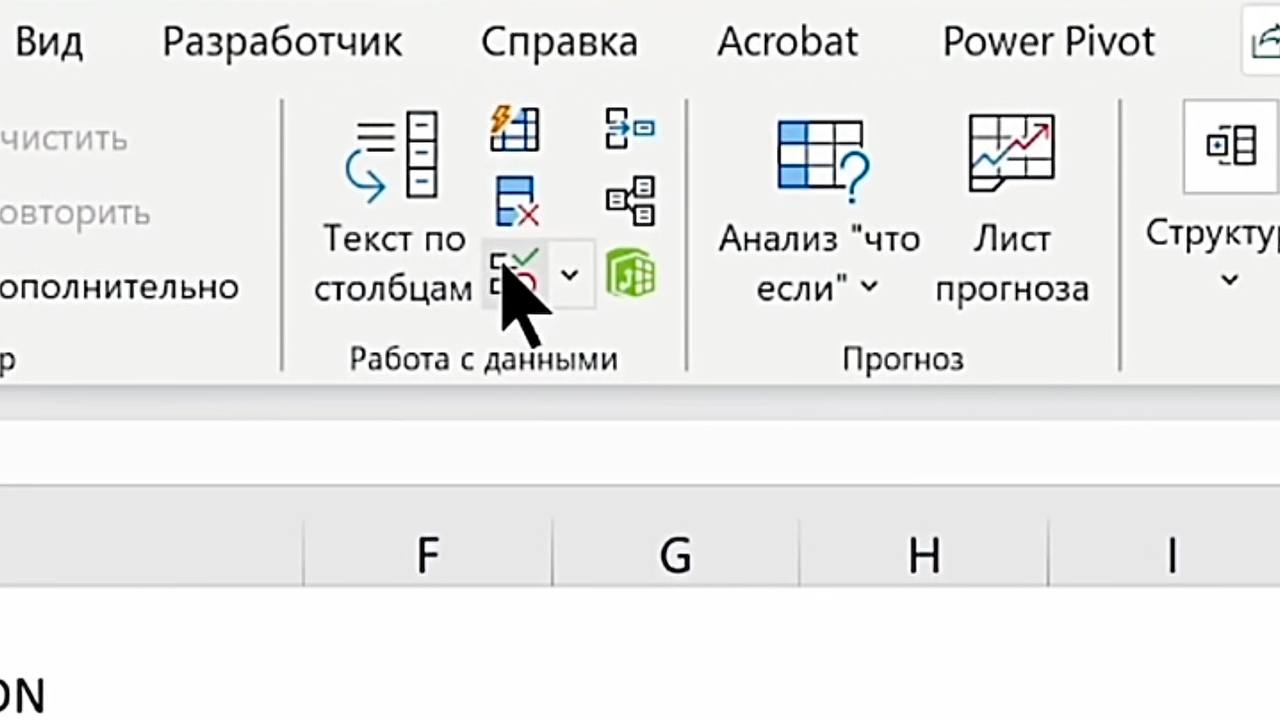Viewport: 1280px width, 720px height.
Task: Open the green Manage Data Model icon
Action: point(630,274)
